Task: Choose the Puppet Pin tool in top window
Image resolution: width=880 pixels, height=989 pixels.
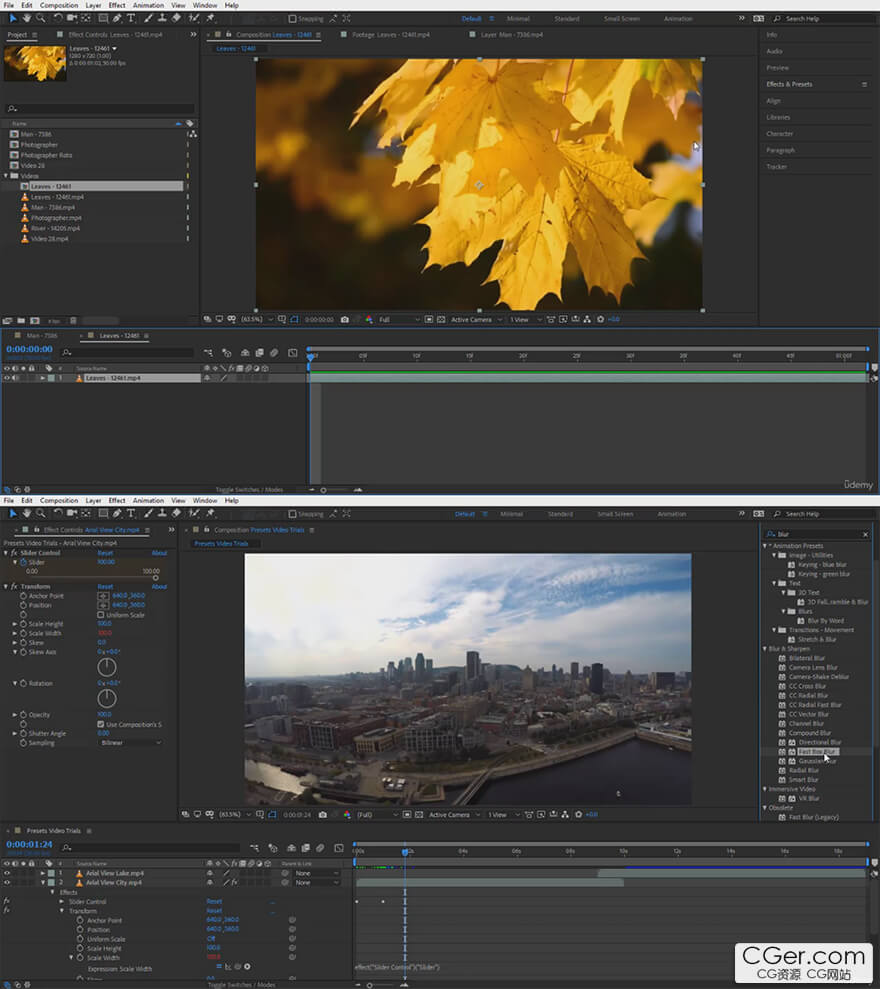Action: click(211, 18)
